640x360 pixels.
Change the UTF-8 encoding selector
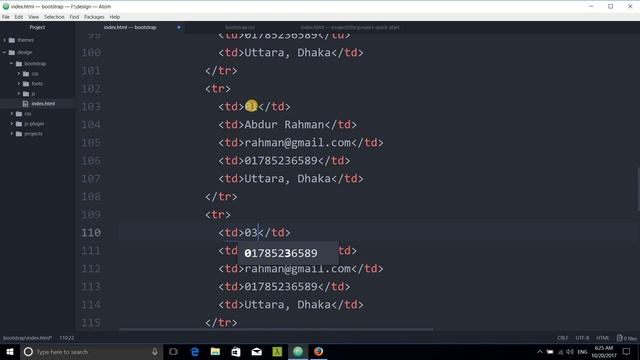(x=582, y=338)
